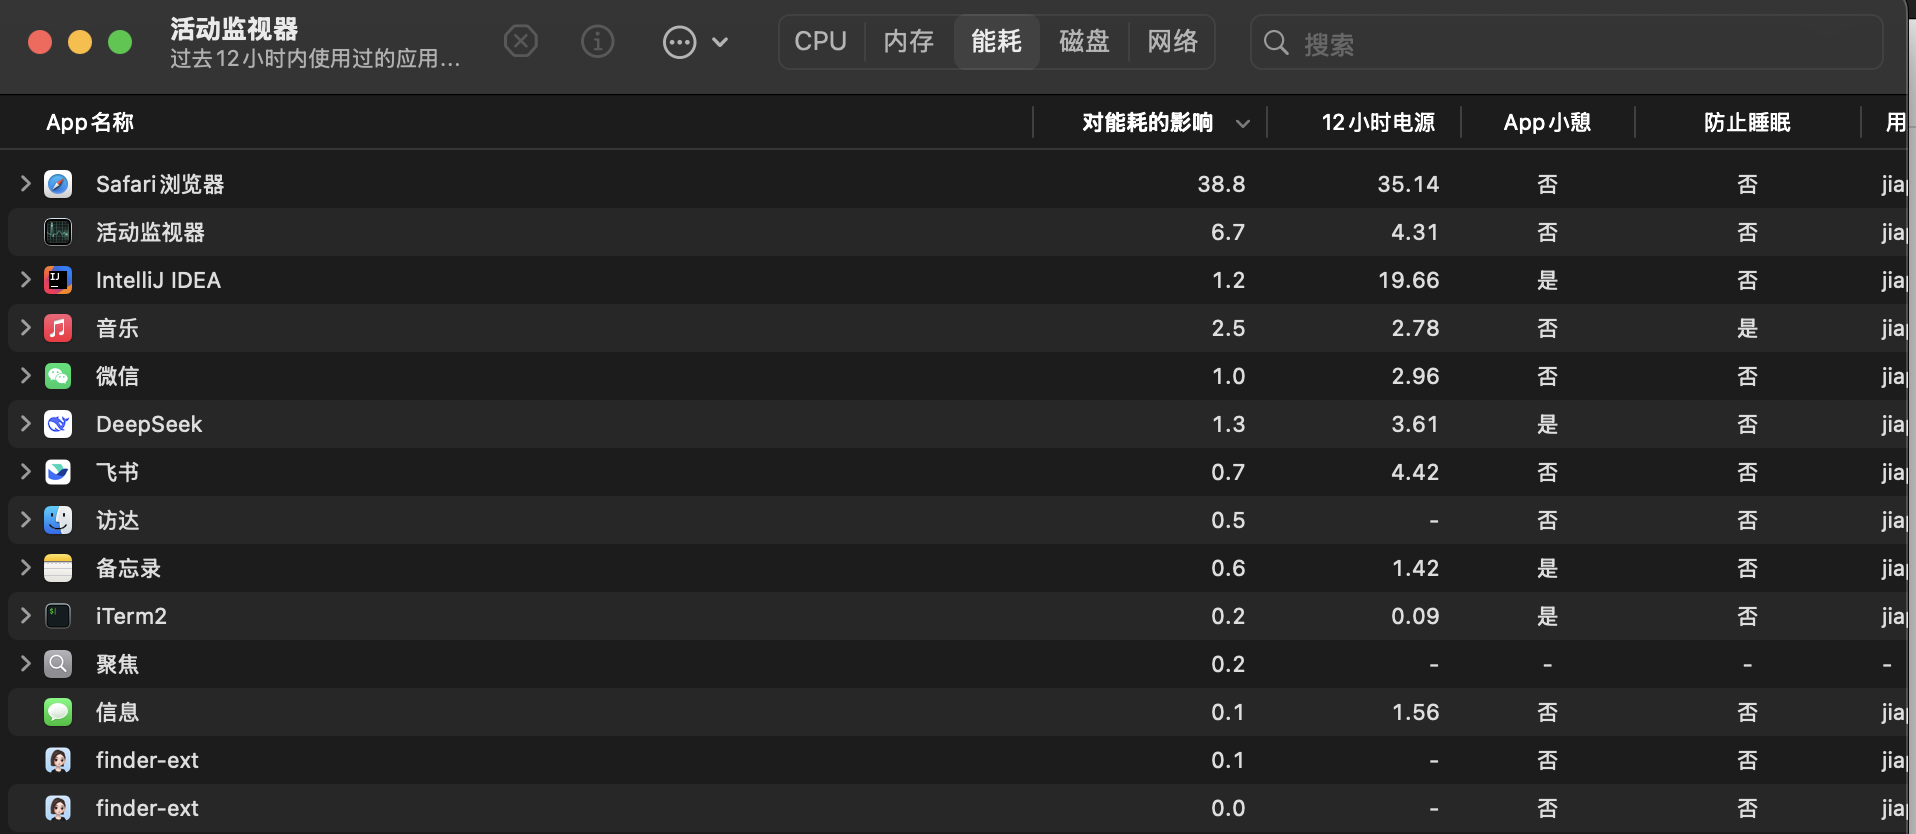
Task: Sort by 对能耗的影响 column header
Action: pos(1147,123)
